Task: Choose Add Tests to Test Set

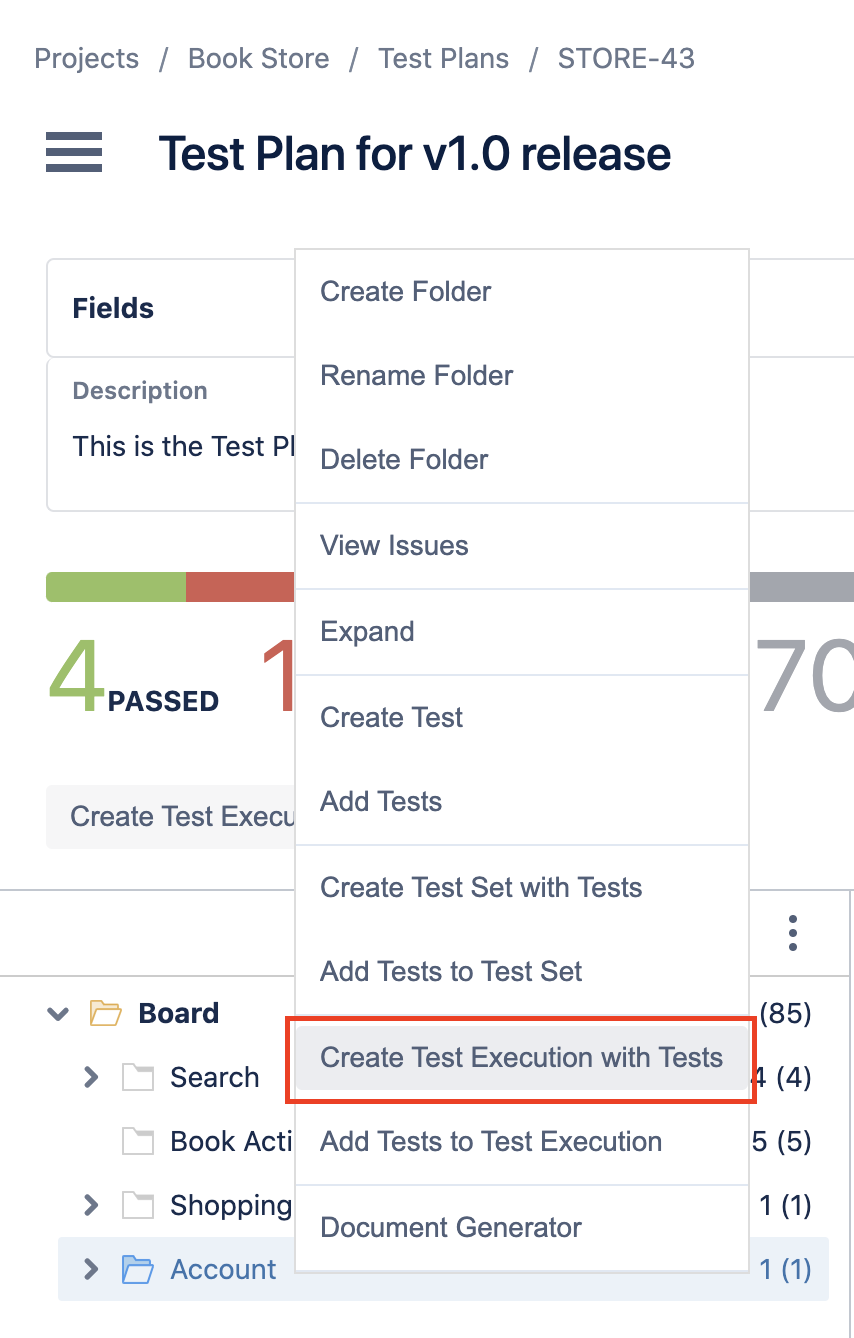Action: 521,971
